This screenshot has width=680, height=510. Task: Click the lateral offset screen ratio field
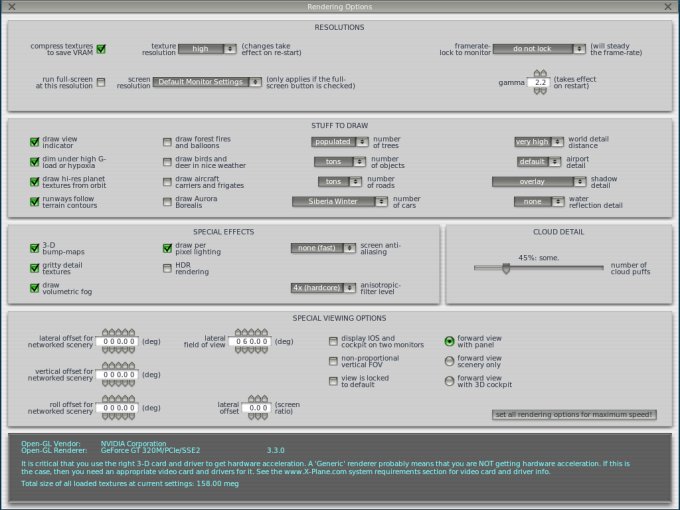(257, 408)
